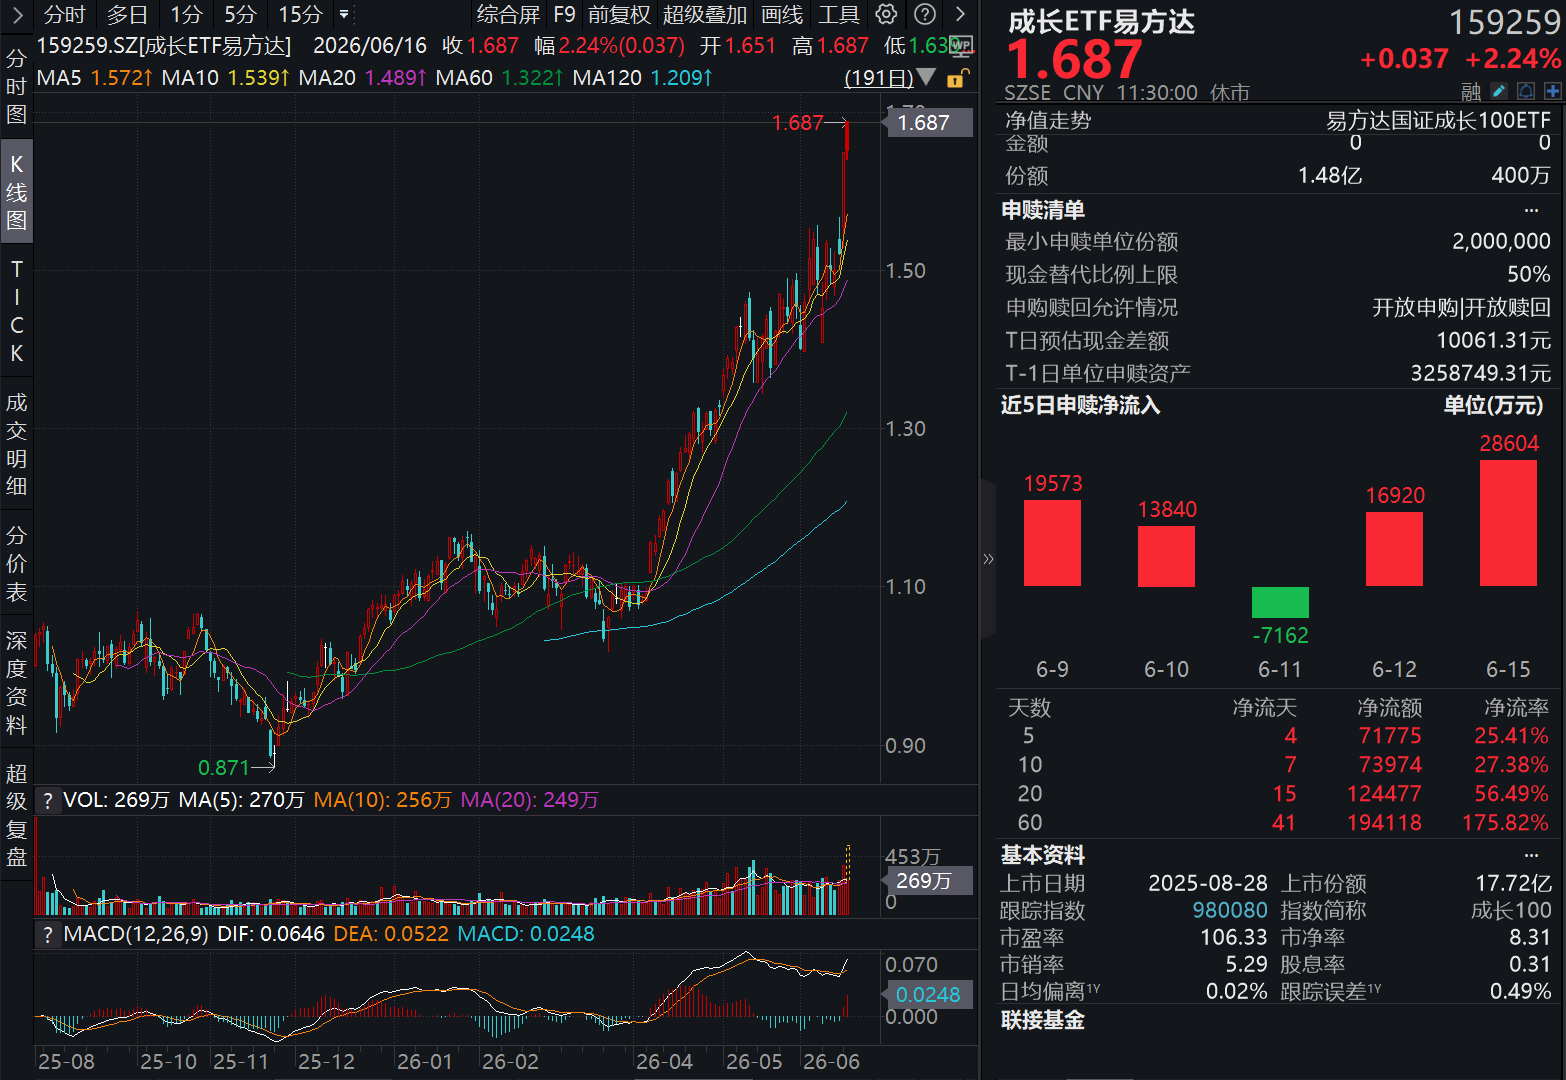Open 成交明细 in left sidebar
1566x1080 pixels.
pyautogui.click(x=16, y=444)
